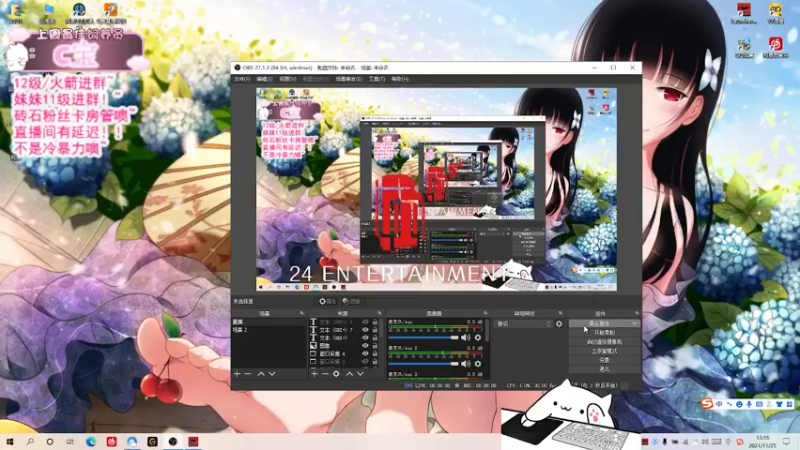This screenshot has height=450, width=800.
Task: Start the virtual camera (启动虚拟摄像机)
Action: click(604, 342)
